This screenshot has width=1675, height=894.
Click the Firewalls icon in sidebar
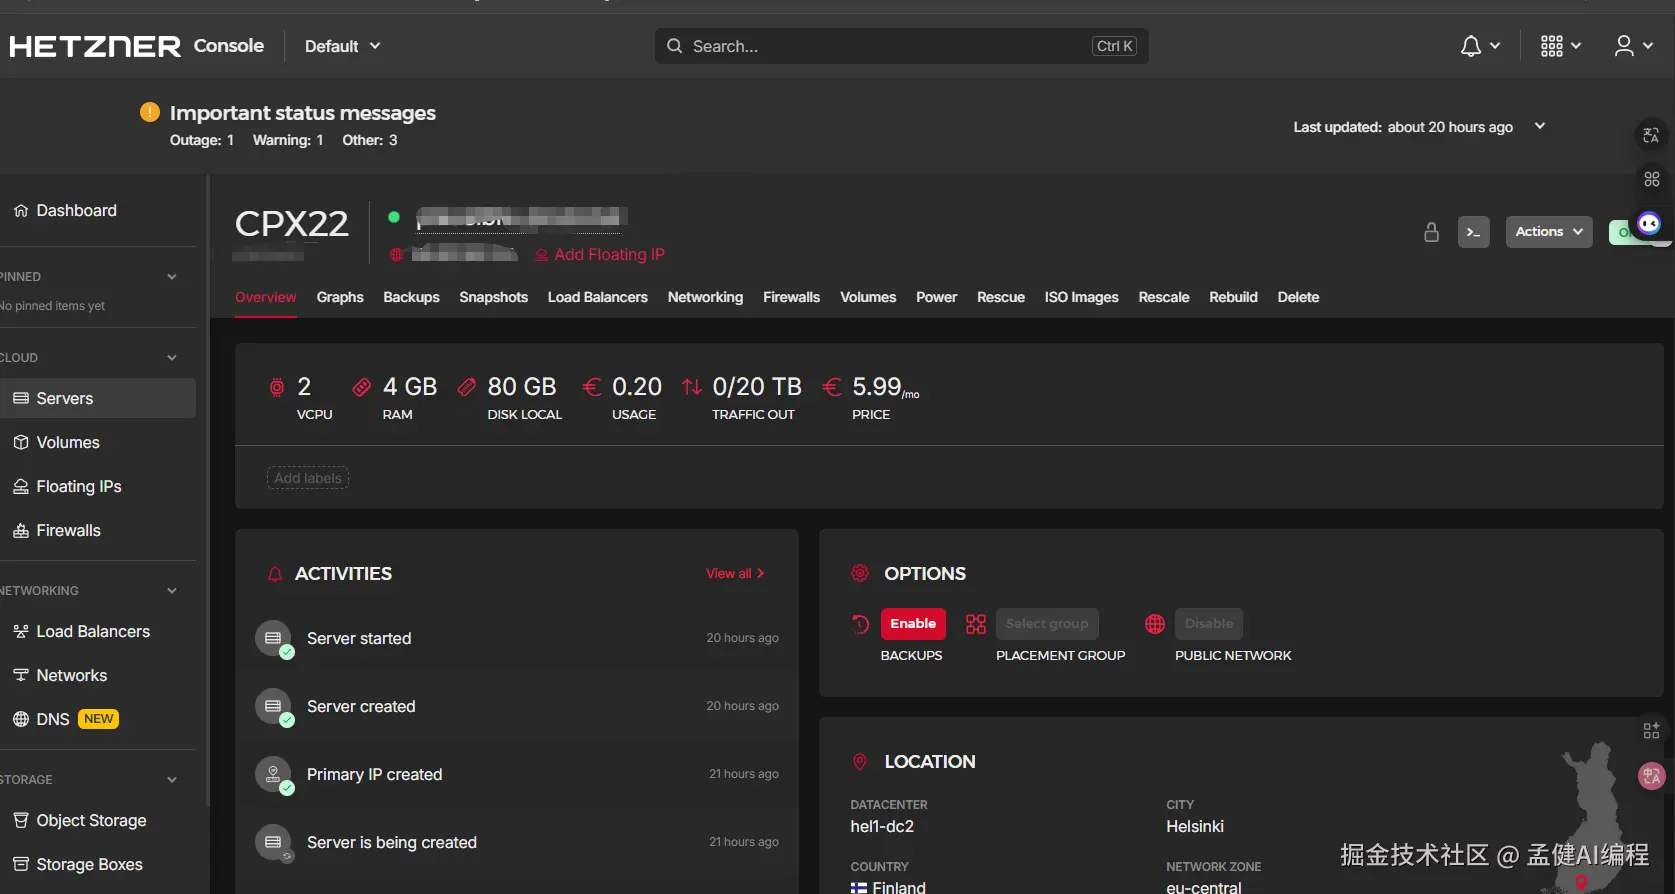(x=21, y=530)
